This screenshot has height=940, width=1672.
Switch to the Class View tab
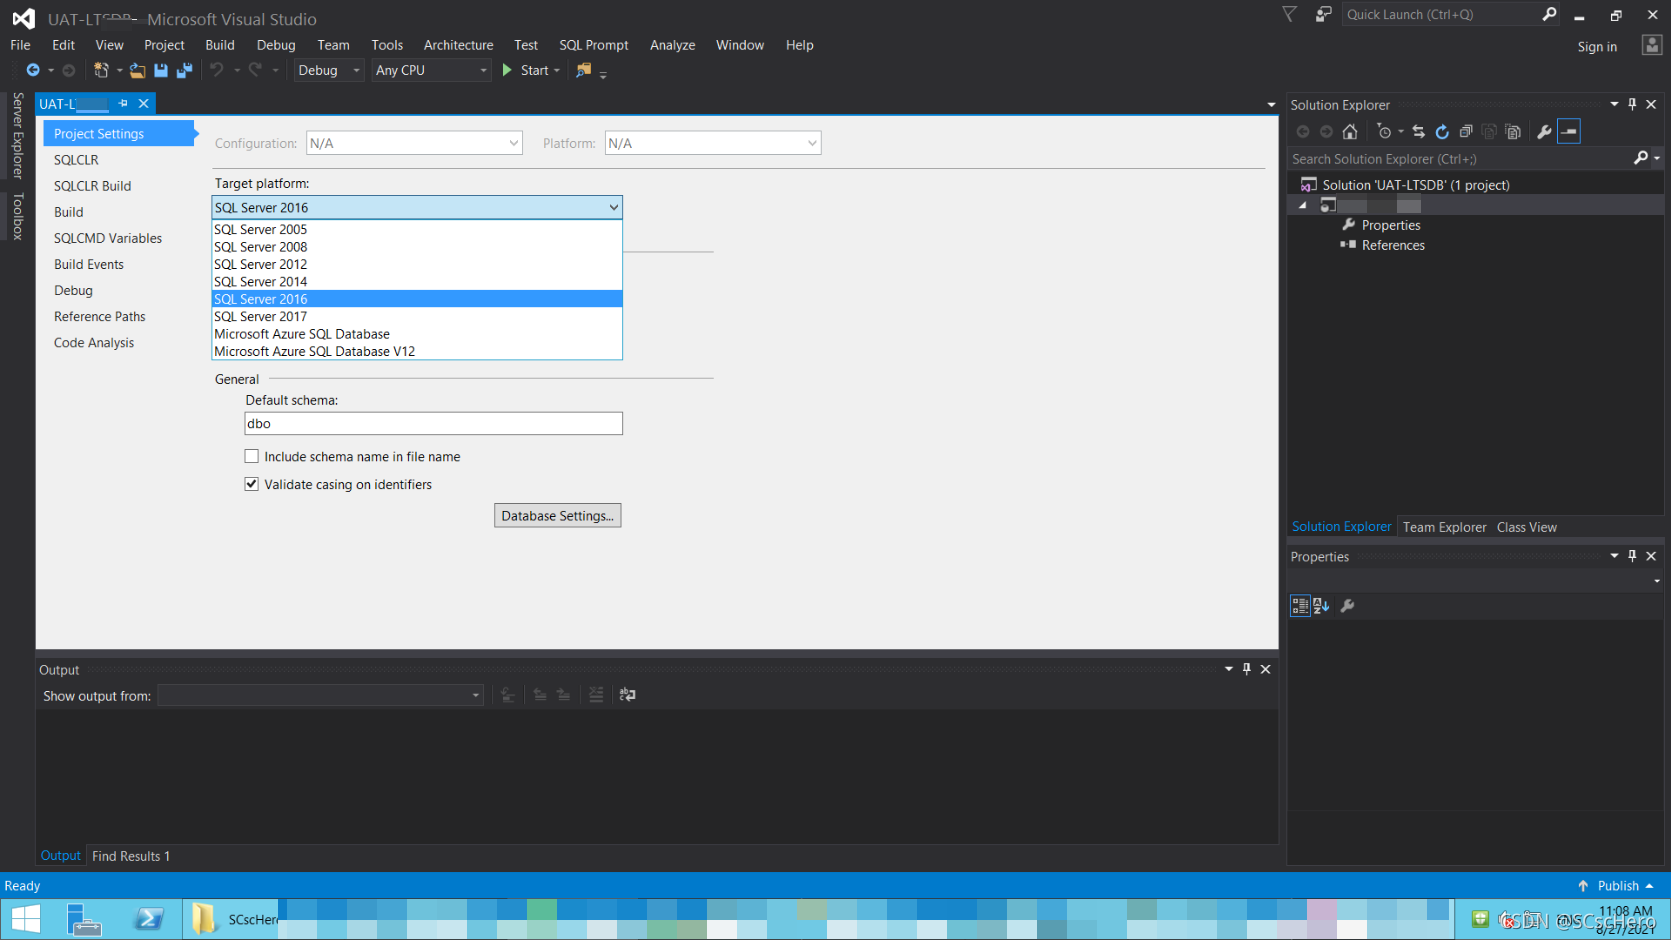pos(1526,527)
